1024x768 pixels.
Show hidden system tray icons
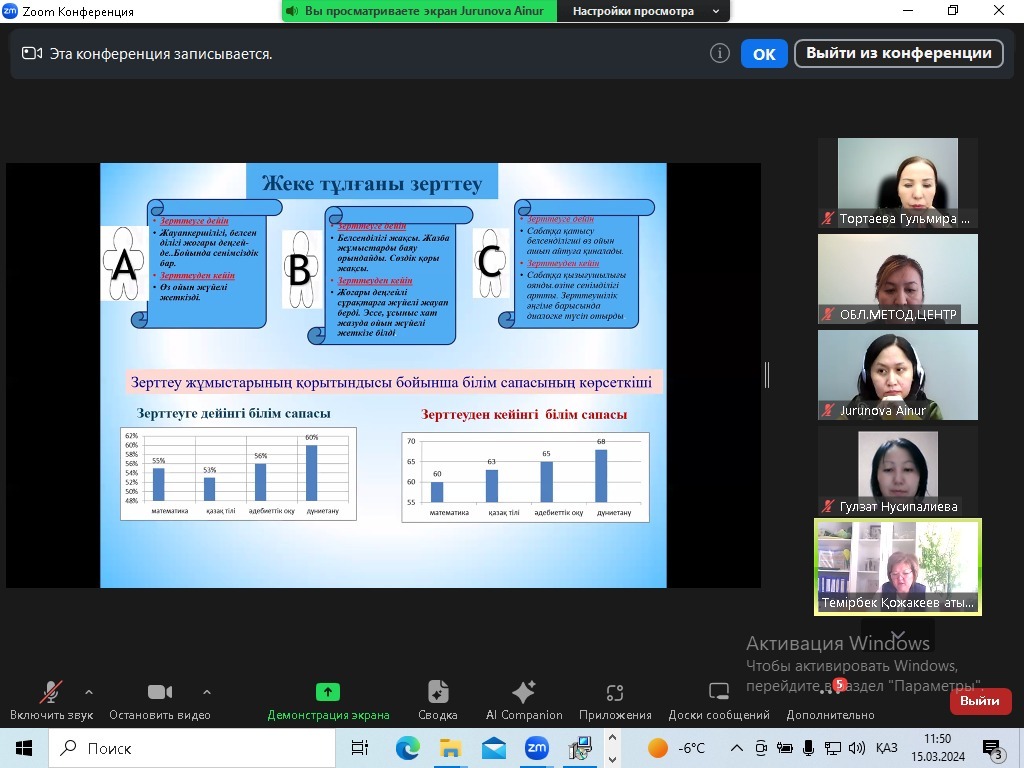pos(737,748)
